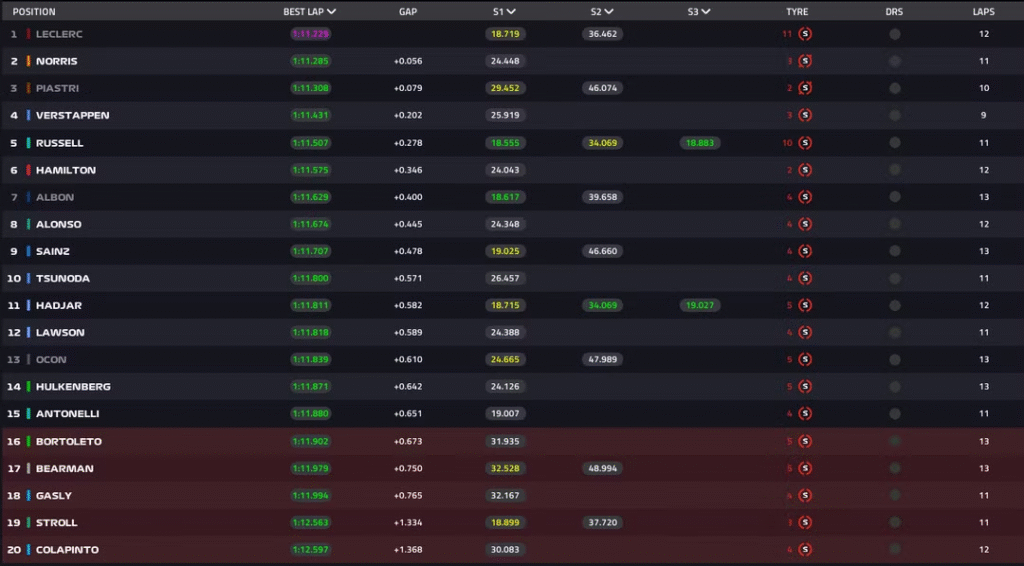Click Bearman's S2 time 48.994
Image resolution: width=1024 pixels, height=566 pixels.
[602, 468]
